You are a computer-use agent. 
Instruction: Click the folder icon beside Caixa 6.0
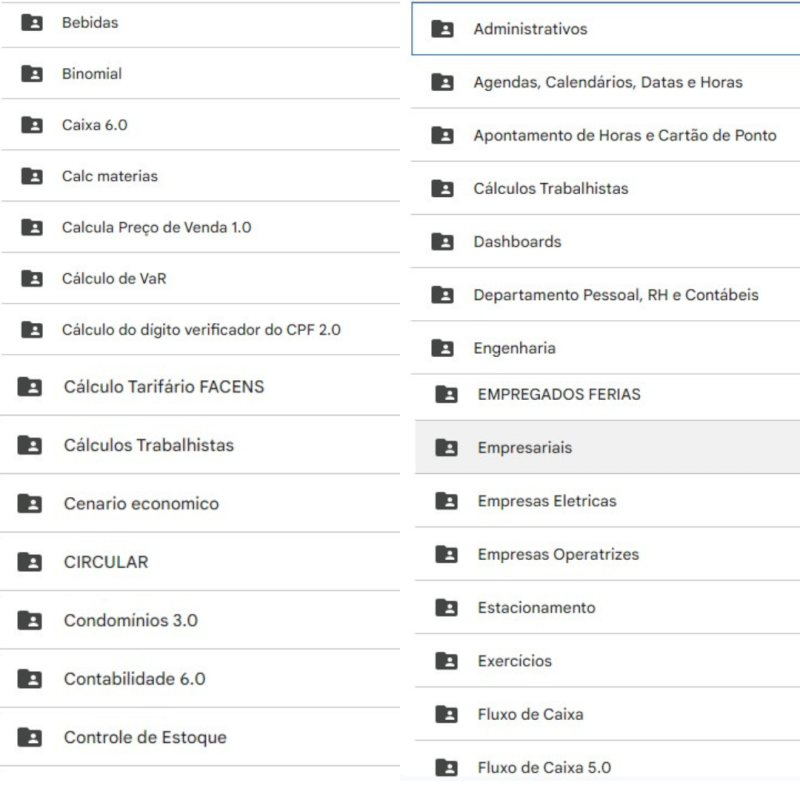pos(32,125)
